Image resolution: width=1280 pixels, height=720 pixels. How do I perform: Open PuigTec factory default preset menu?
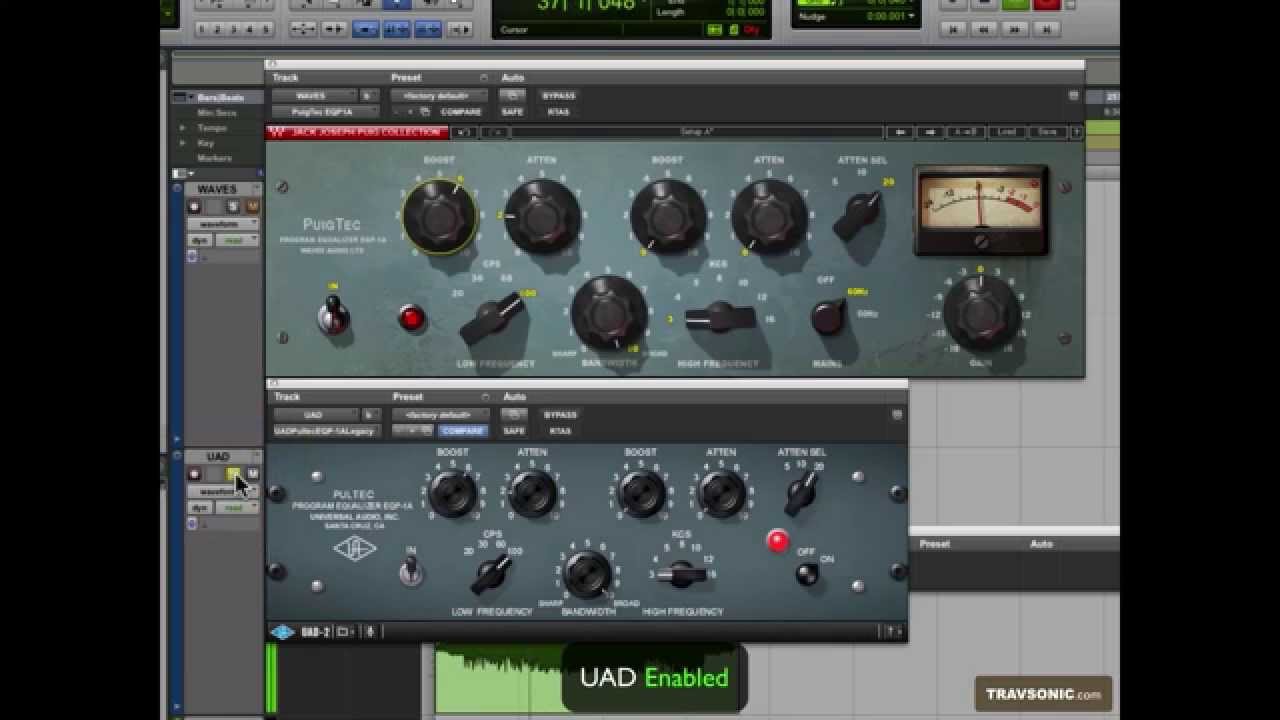click(439, 96)
